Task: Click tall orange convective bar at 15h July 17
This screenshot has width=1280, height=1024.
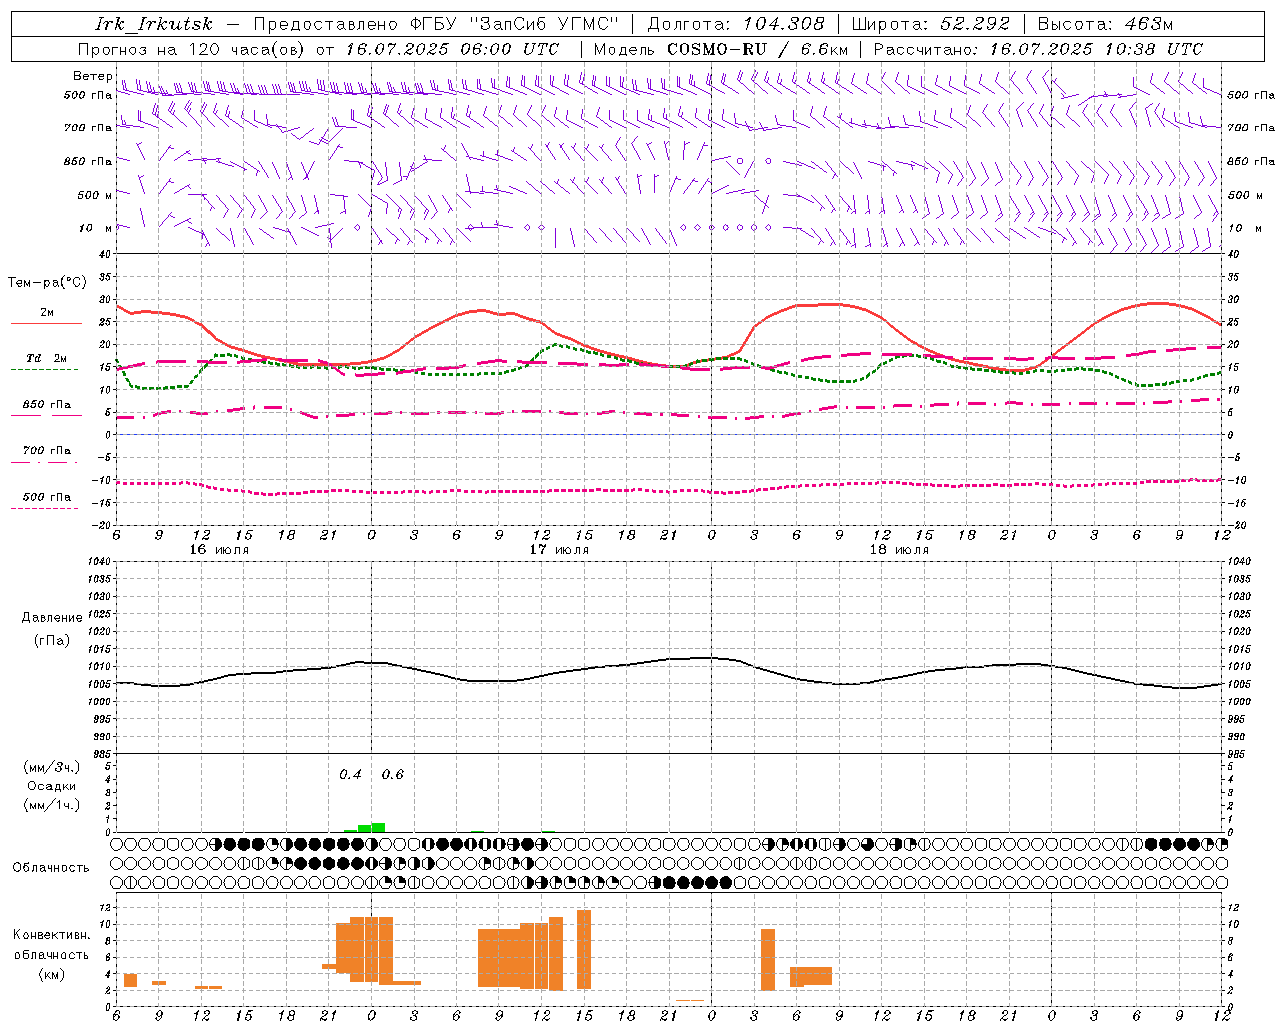Action: [x=584, y=950]
